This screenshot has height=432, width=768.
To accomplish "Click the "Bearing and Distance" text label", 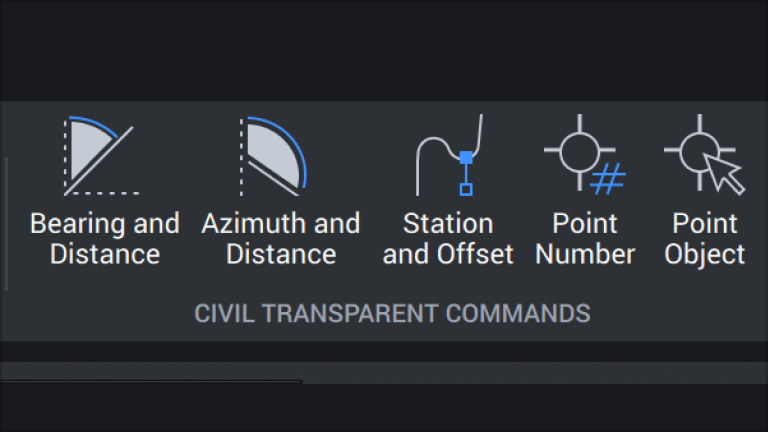I will tap(105, 239).
